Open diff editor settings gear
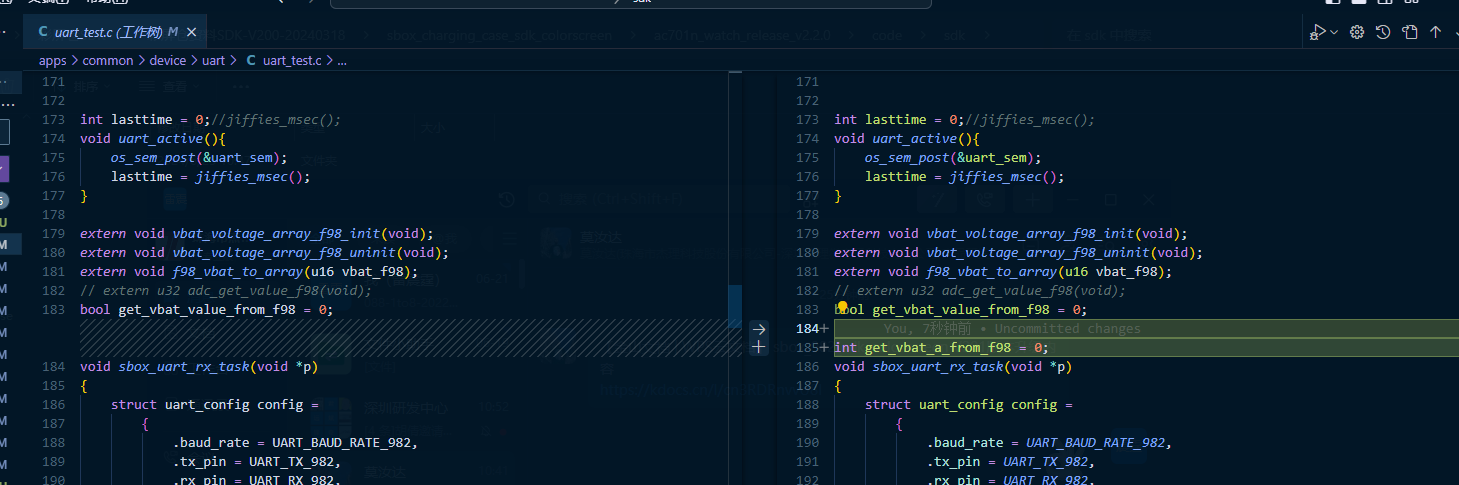This screenshot has height=485, width=1459. pyautogui.click(x=1357, y=32)
